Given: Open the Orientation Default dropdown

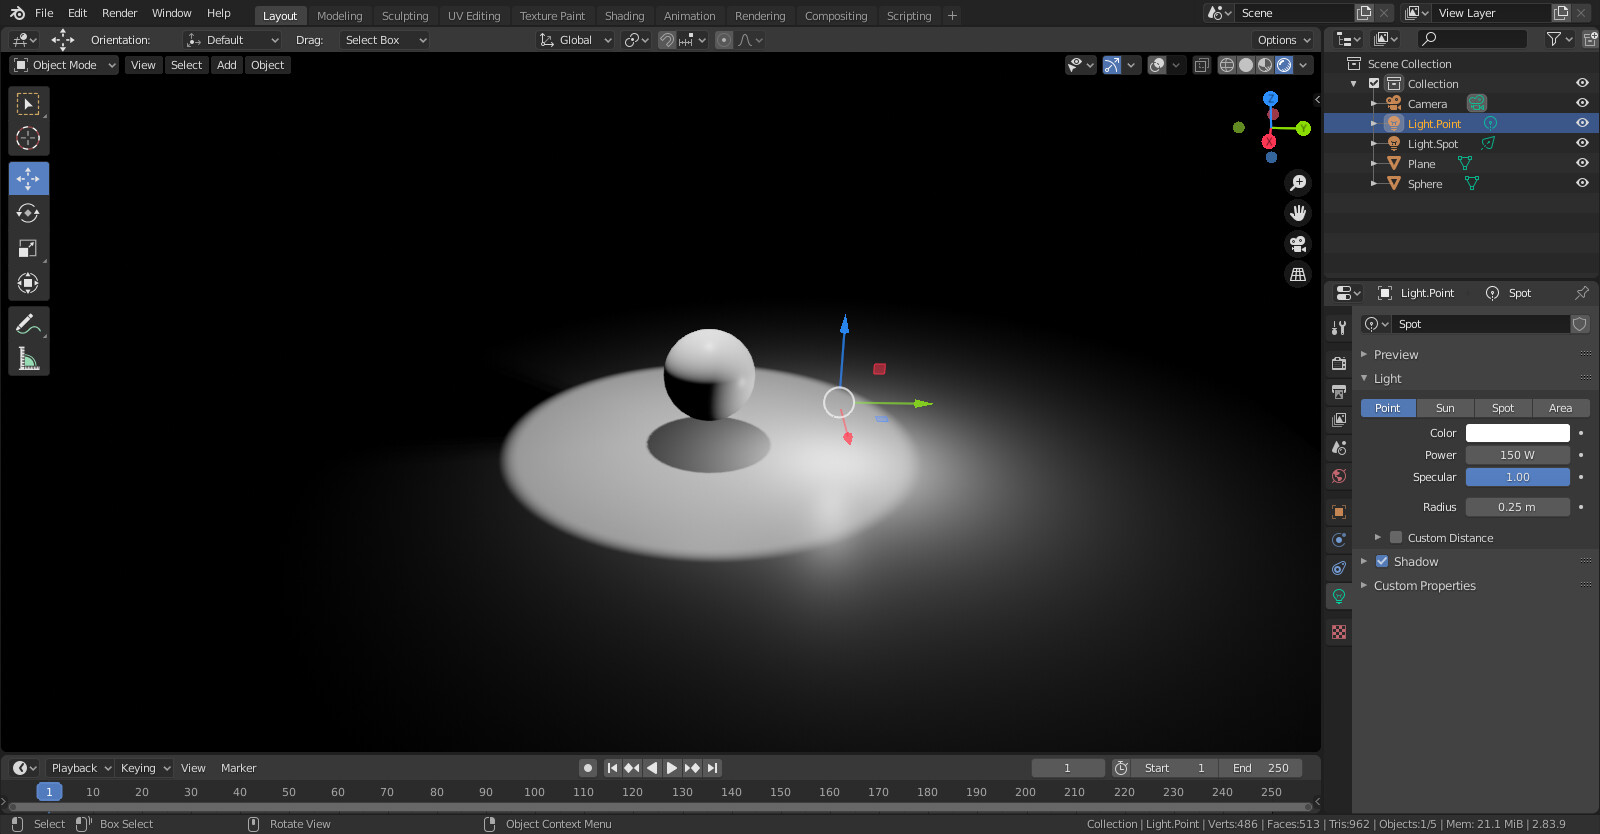Looking at the screenshot, I should pos(232,40).
